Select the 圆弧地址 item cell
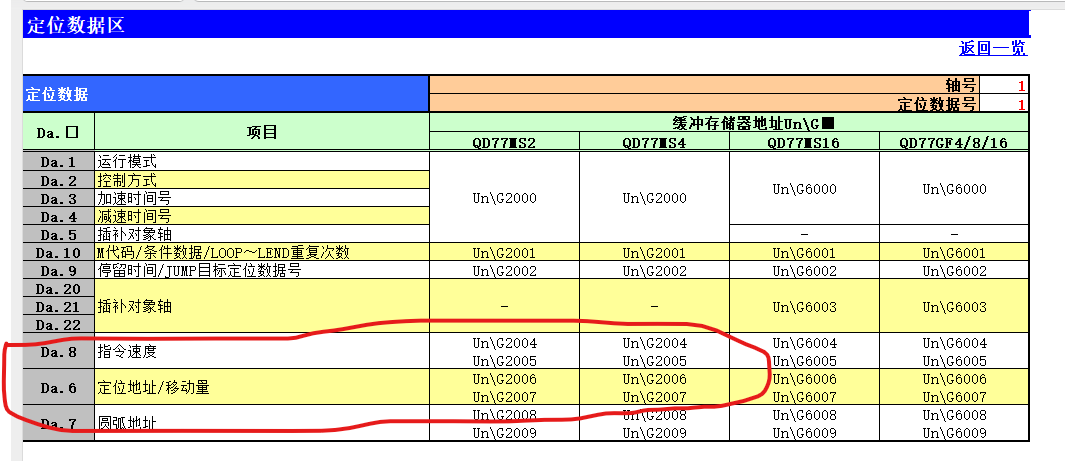 (261, 423)
